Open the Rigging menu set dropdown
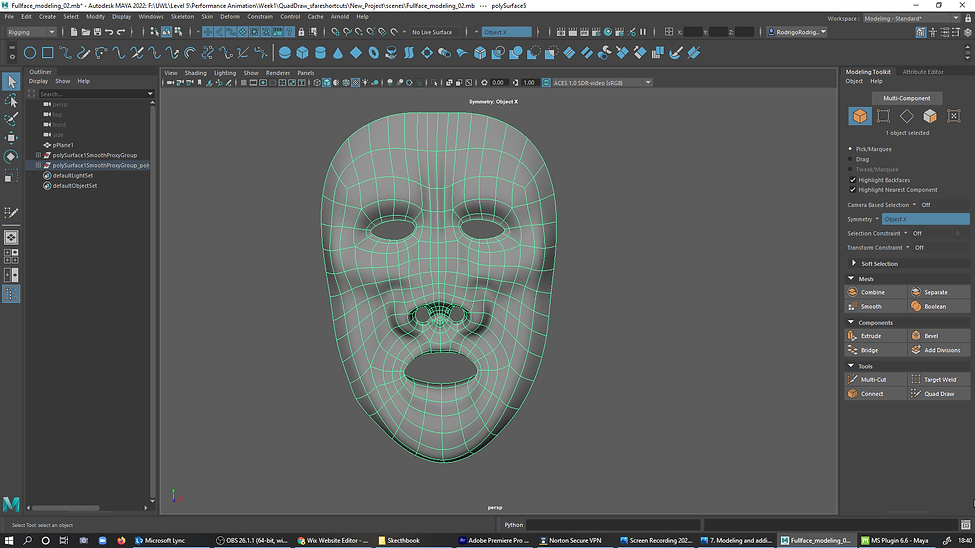The width and height of the screenshot is (975, 548). 31,32
